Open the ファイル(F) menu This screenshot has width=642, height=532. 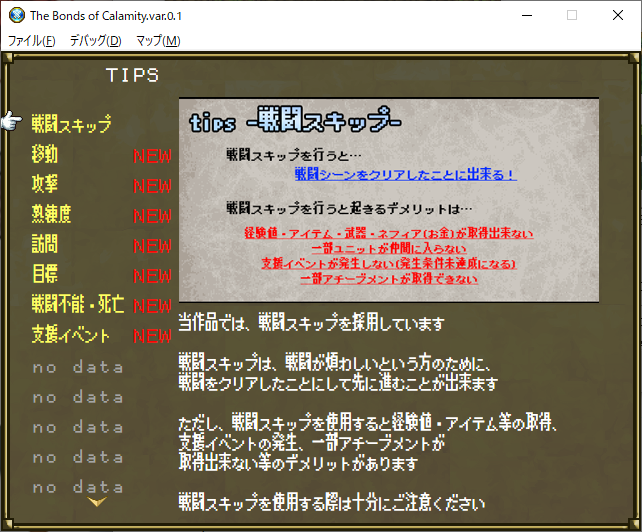coord(32,41)
